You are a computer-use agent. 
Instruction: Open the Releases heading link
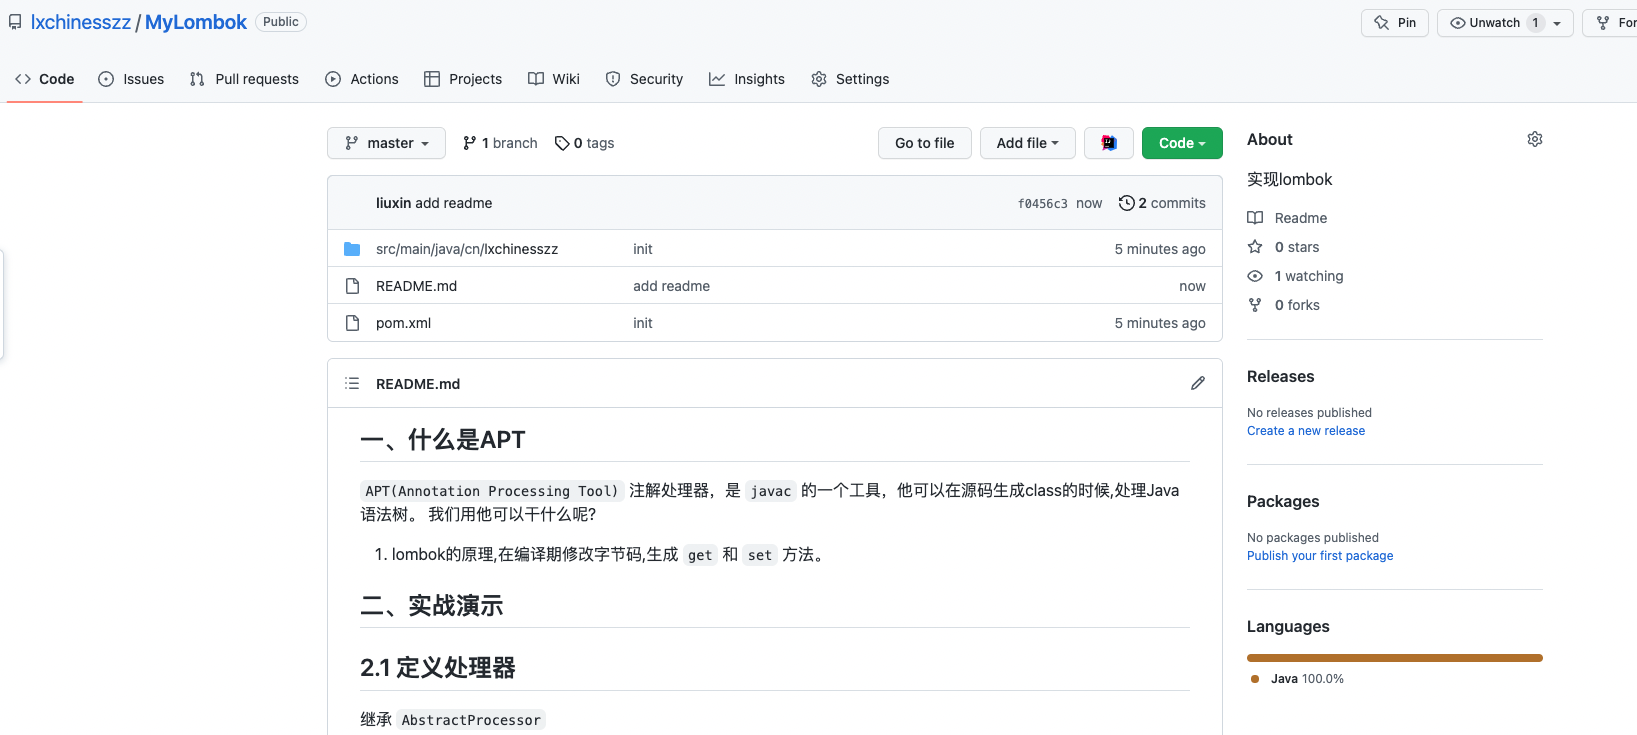(x=1280, y=377)
